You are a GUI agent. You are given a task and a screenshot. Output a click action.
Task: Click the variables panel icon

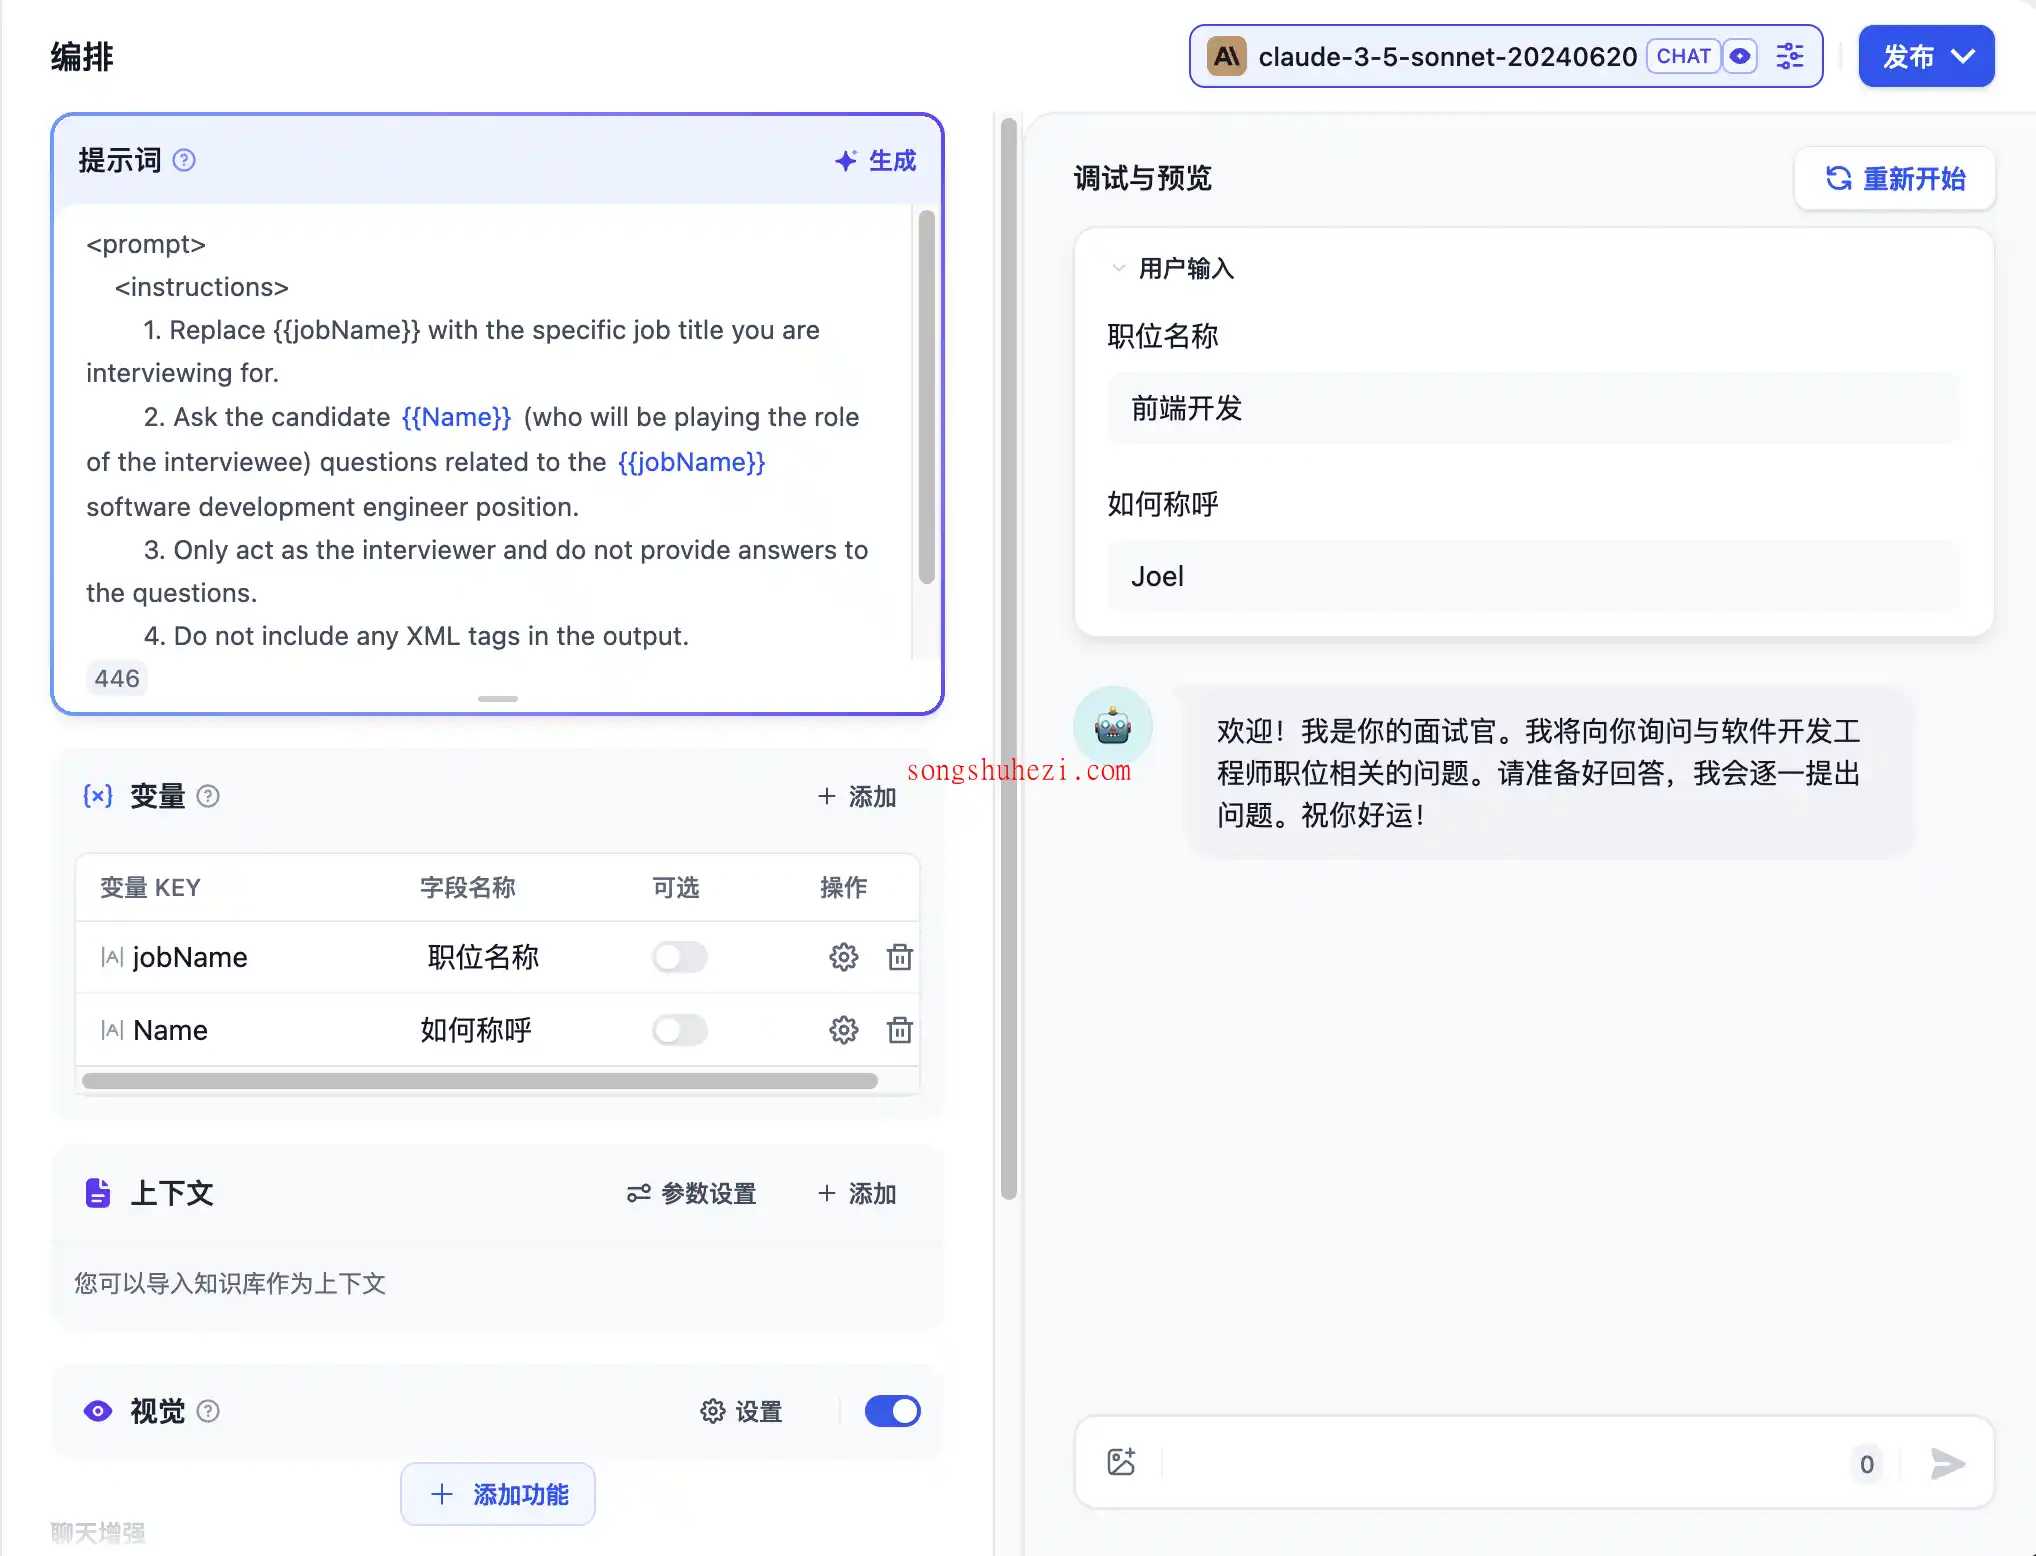(95, 796)
